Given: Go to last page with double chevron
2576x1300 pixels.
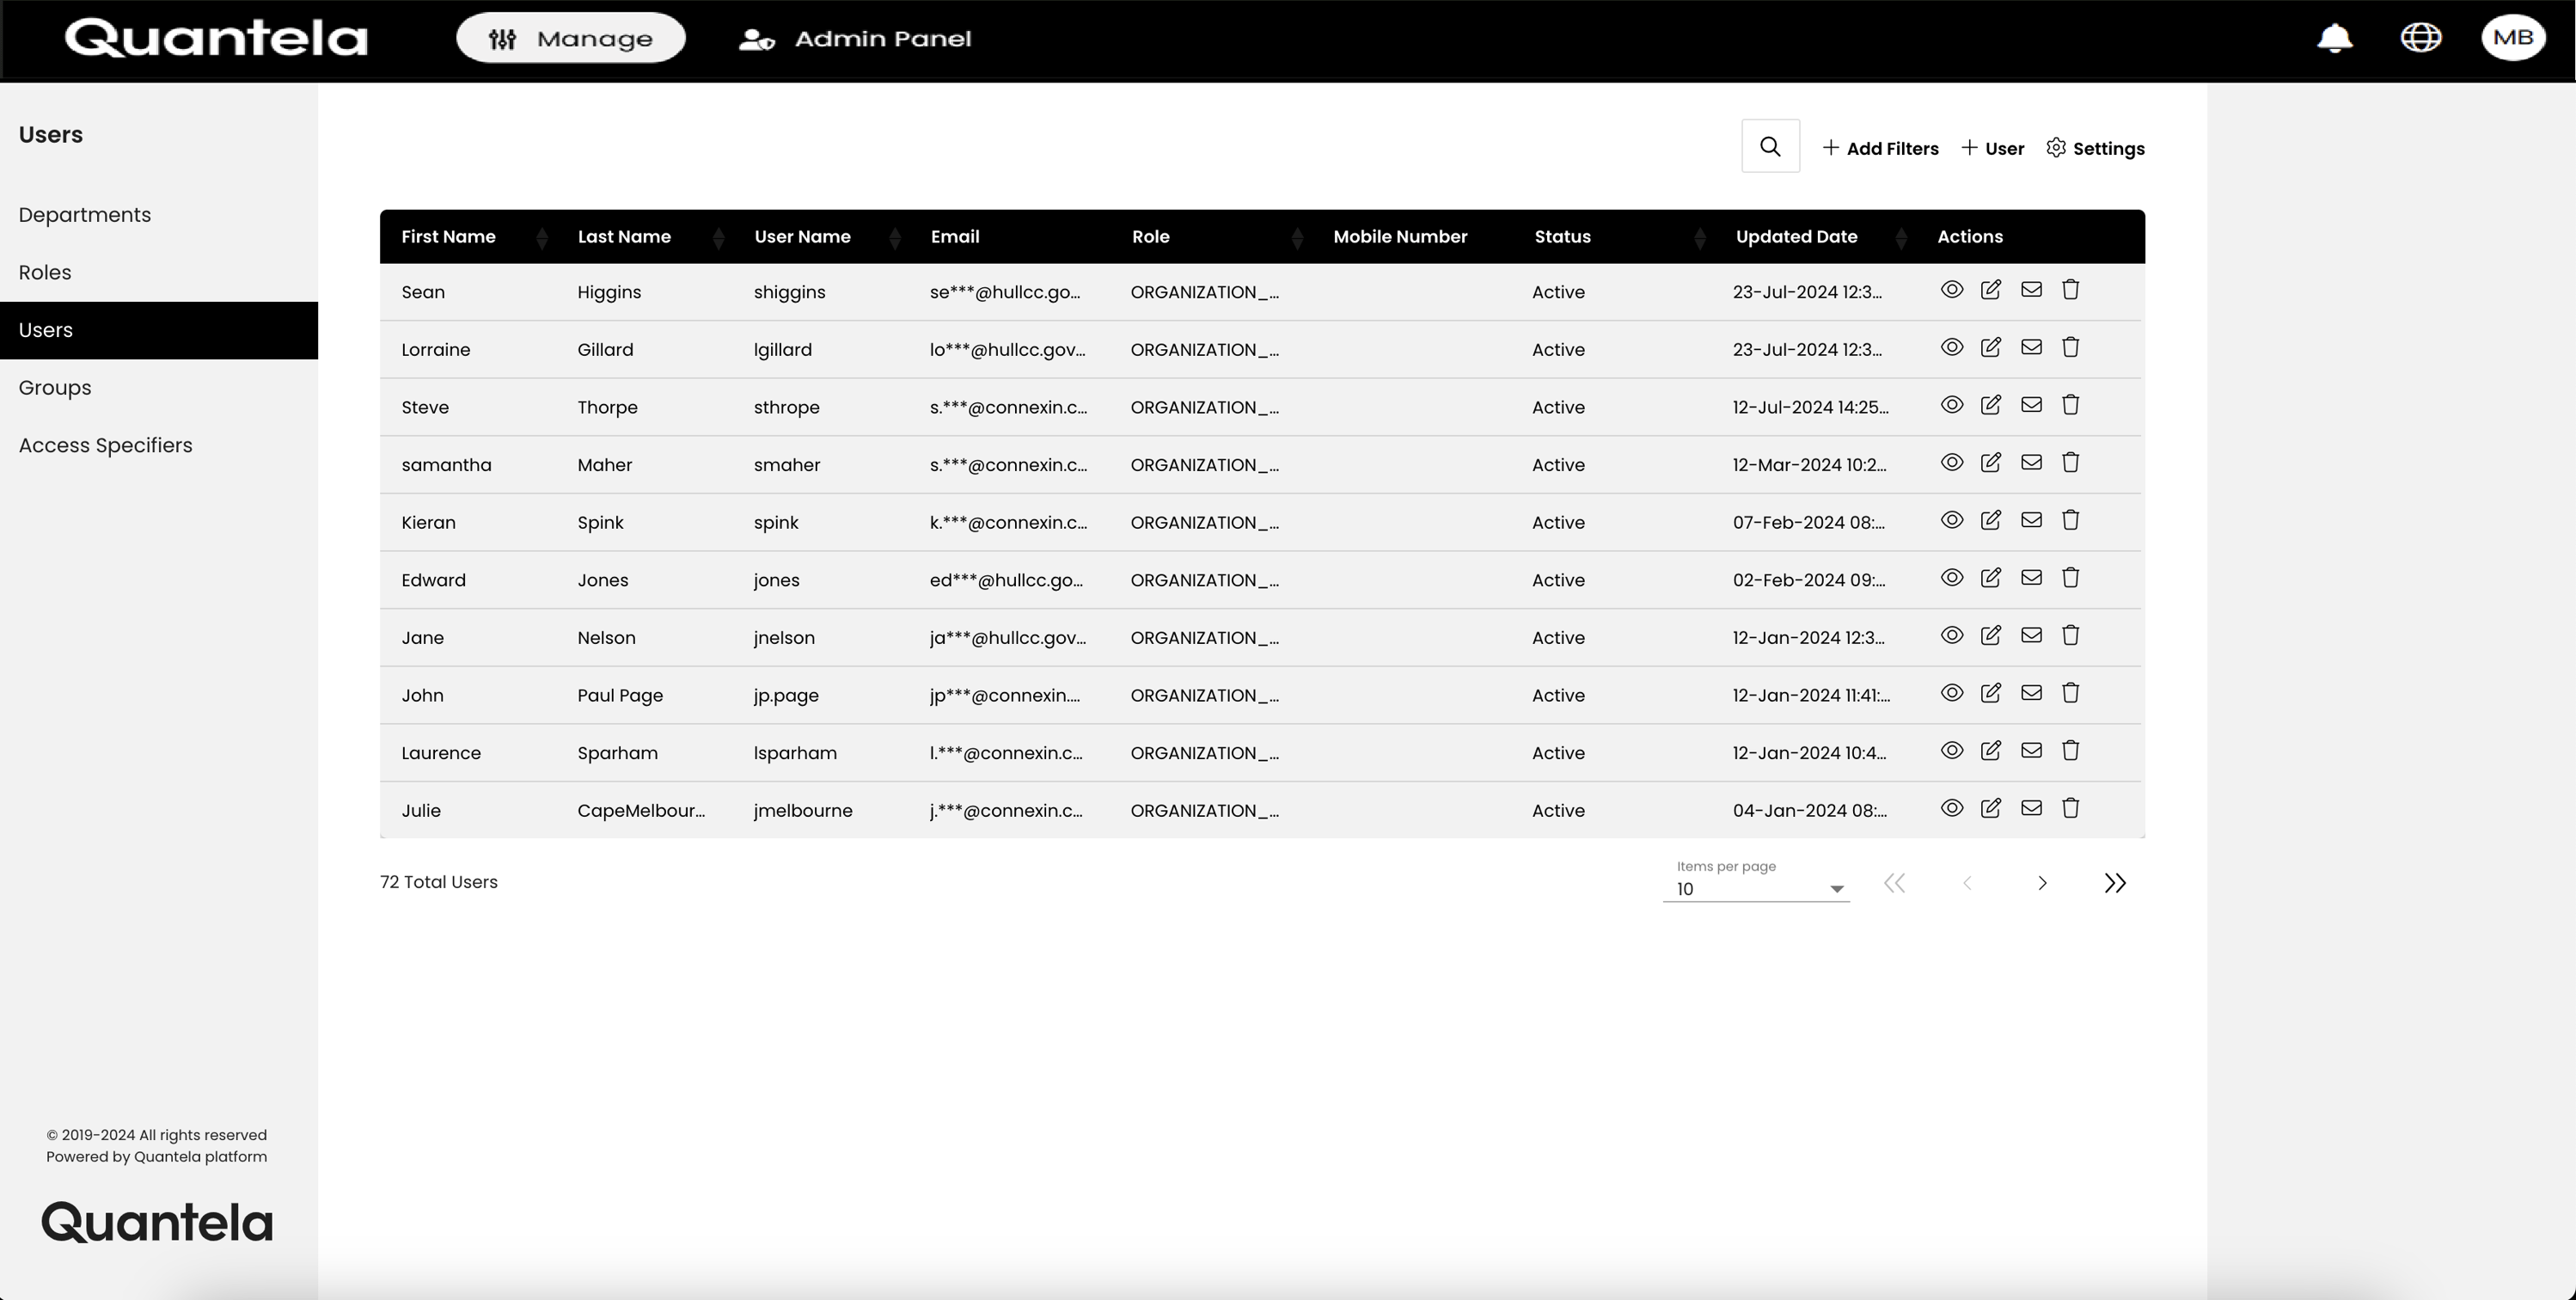Looking at the screenshot, I should pos(2116,883).
